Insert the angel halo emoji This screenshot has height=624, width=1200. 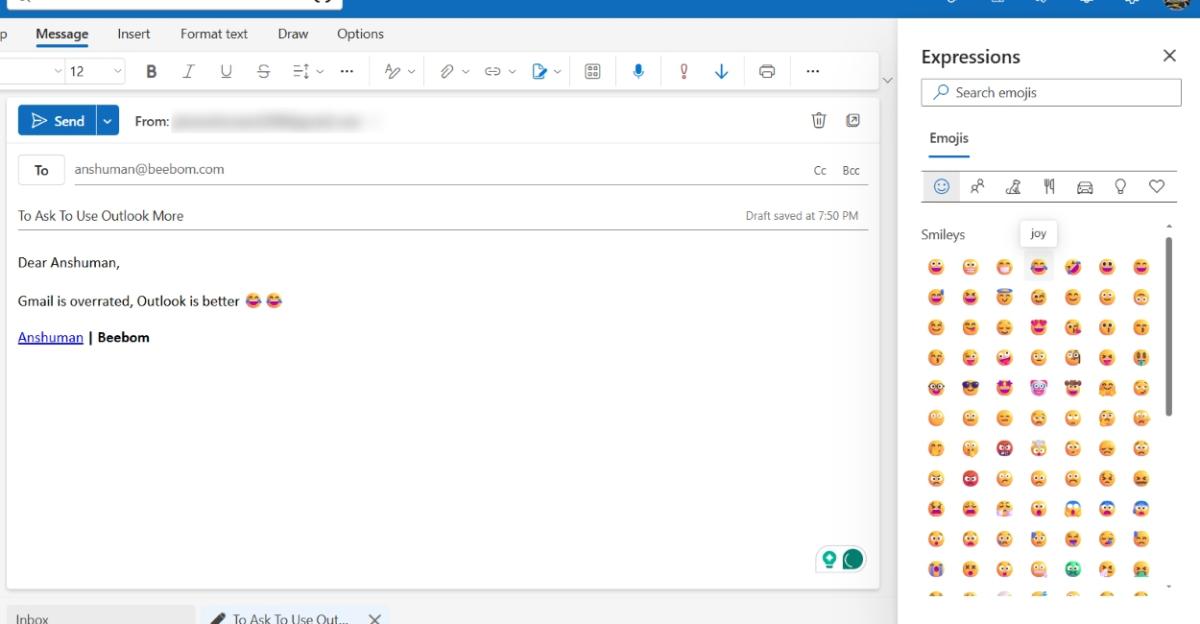tap(1004, 297)
